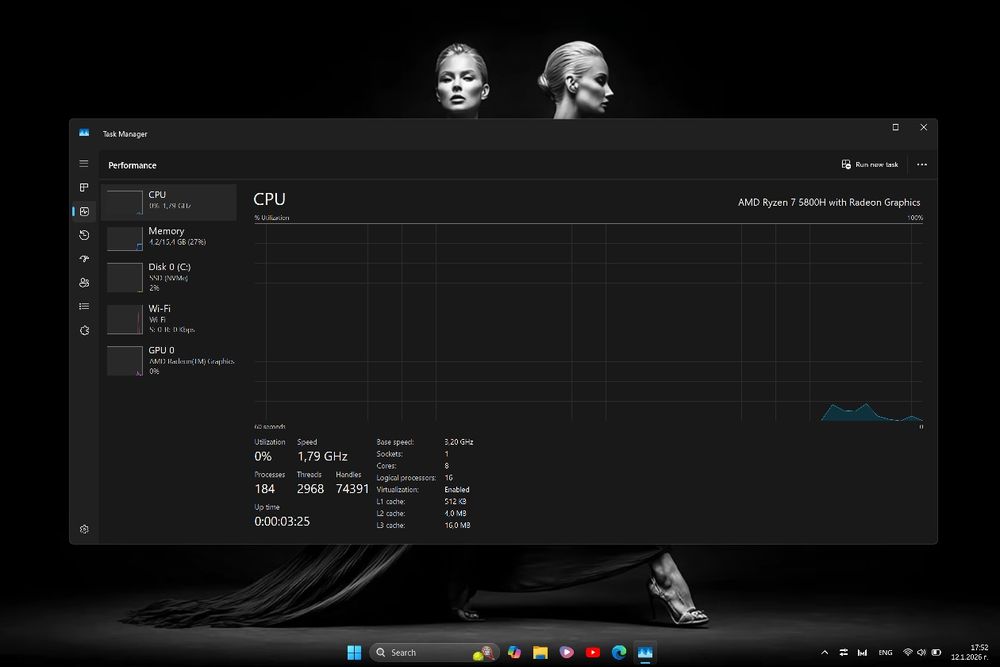Screen dimensions: 1000x667
Task: Click the Virtualization Enabled value
Action: (x=457, y=490)
